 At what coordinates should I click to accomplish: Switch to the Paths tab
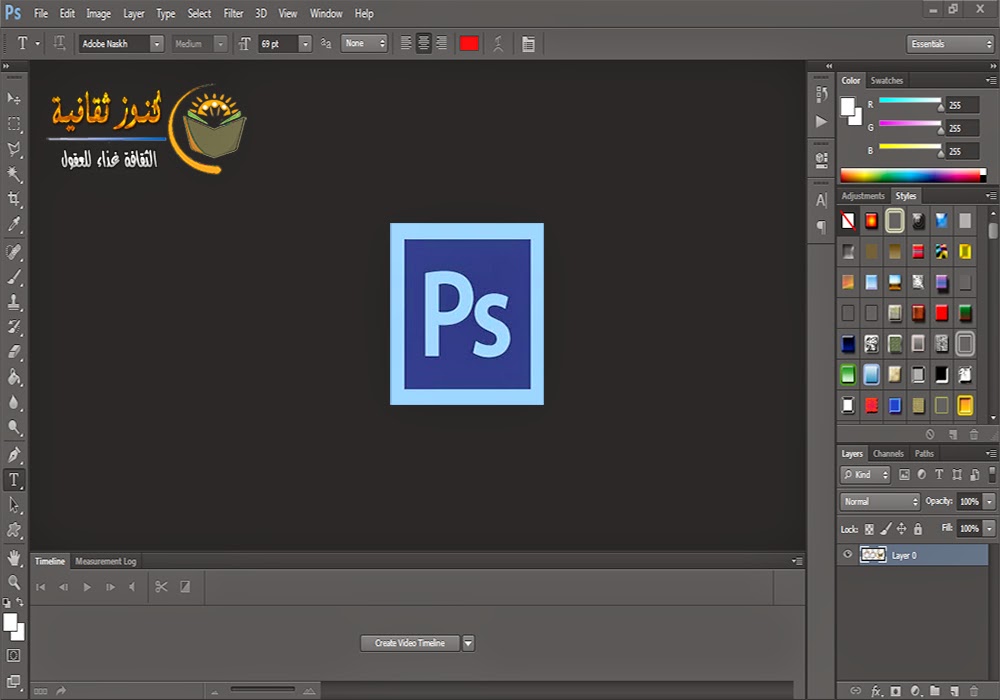(924, 453)
